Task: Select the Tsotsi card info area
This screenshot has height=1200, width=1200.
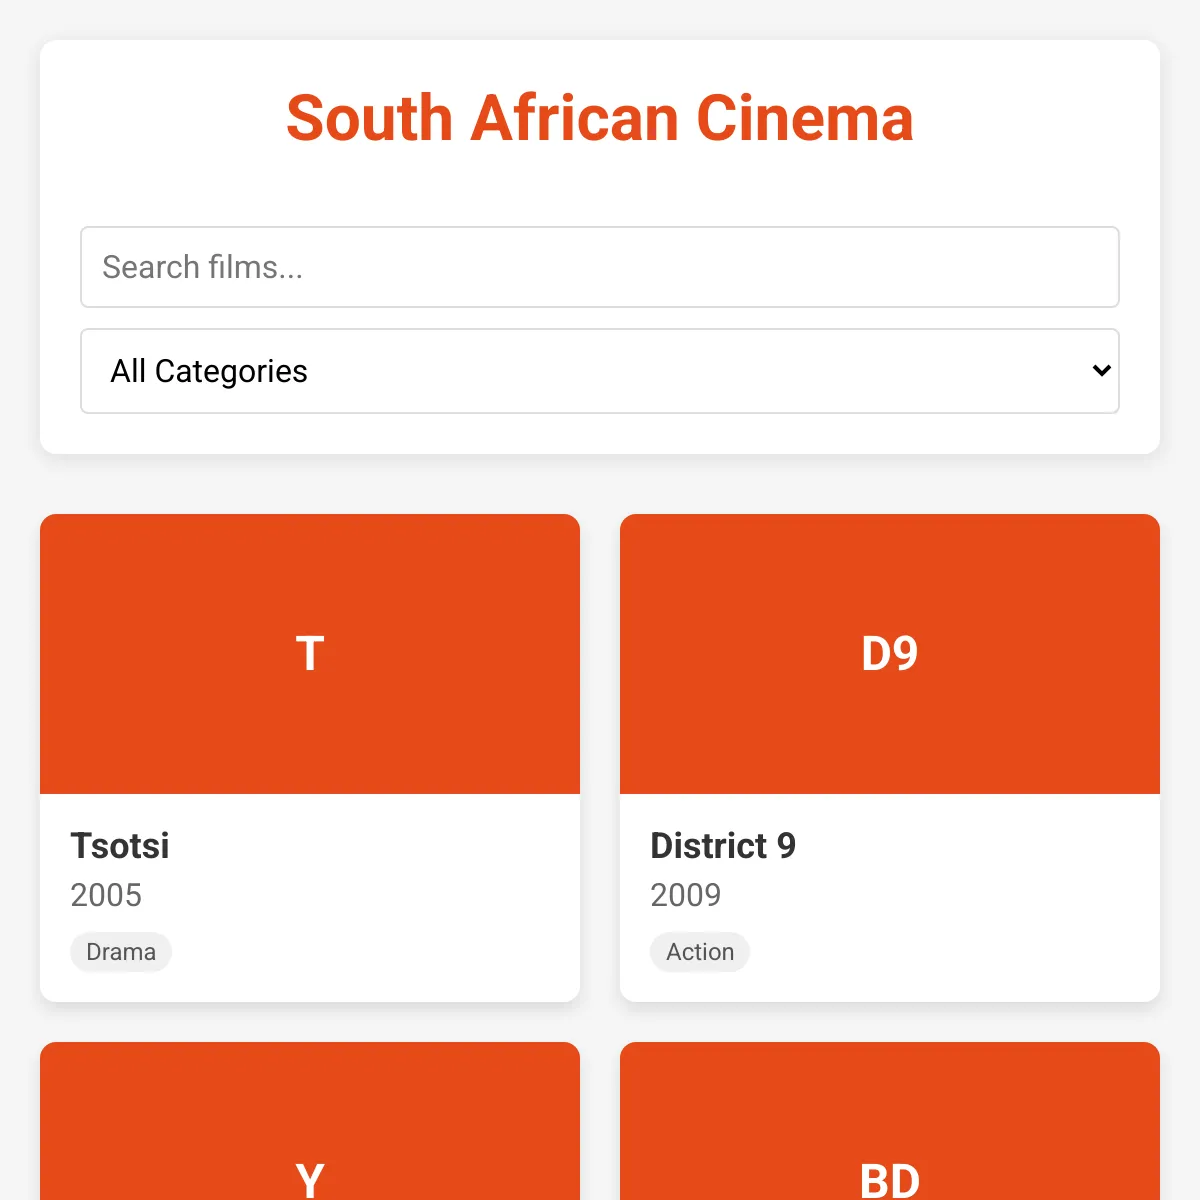Action: [310, 898]
